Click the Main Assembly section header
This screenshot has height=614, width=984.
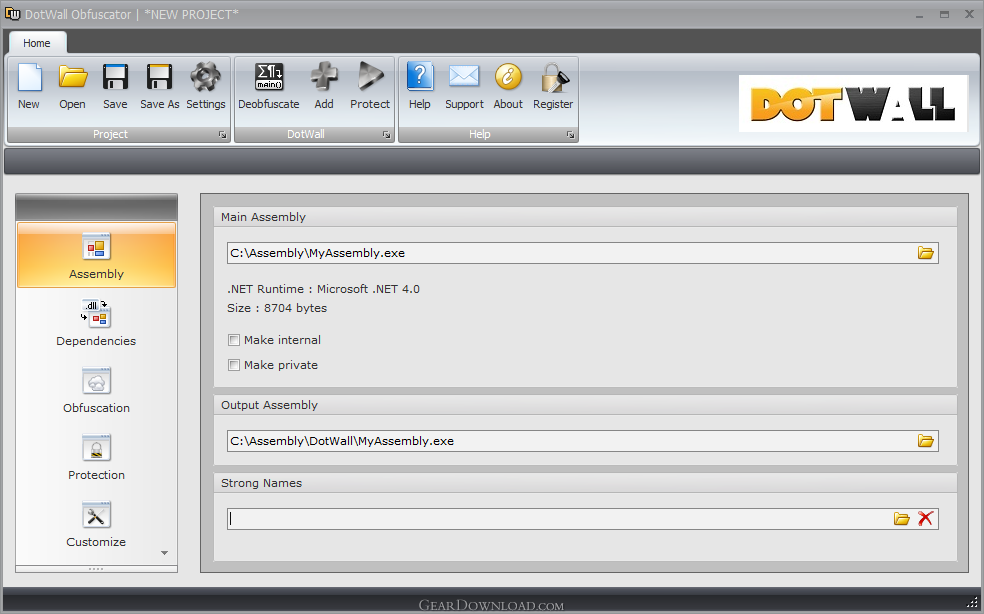tap(585, 217)
